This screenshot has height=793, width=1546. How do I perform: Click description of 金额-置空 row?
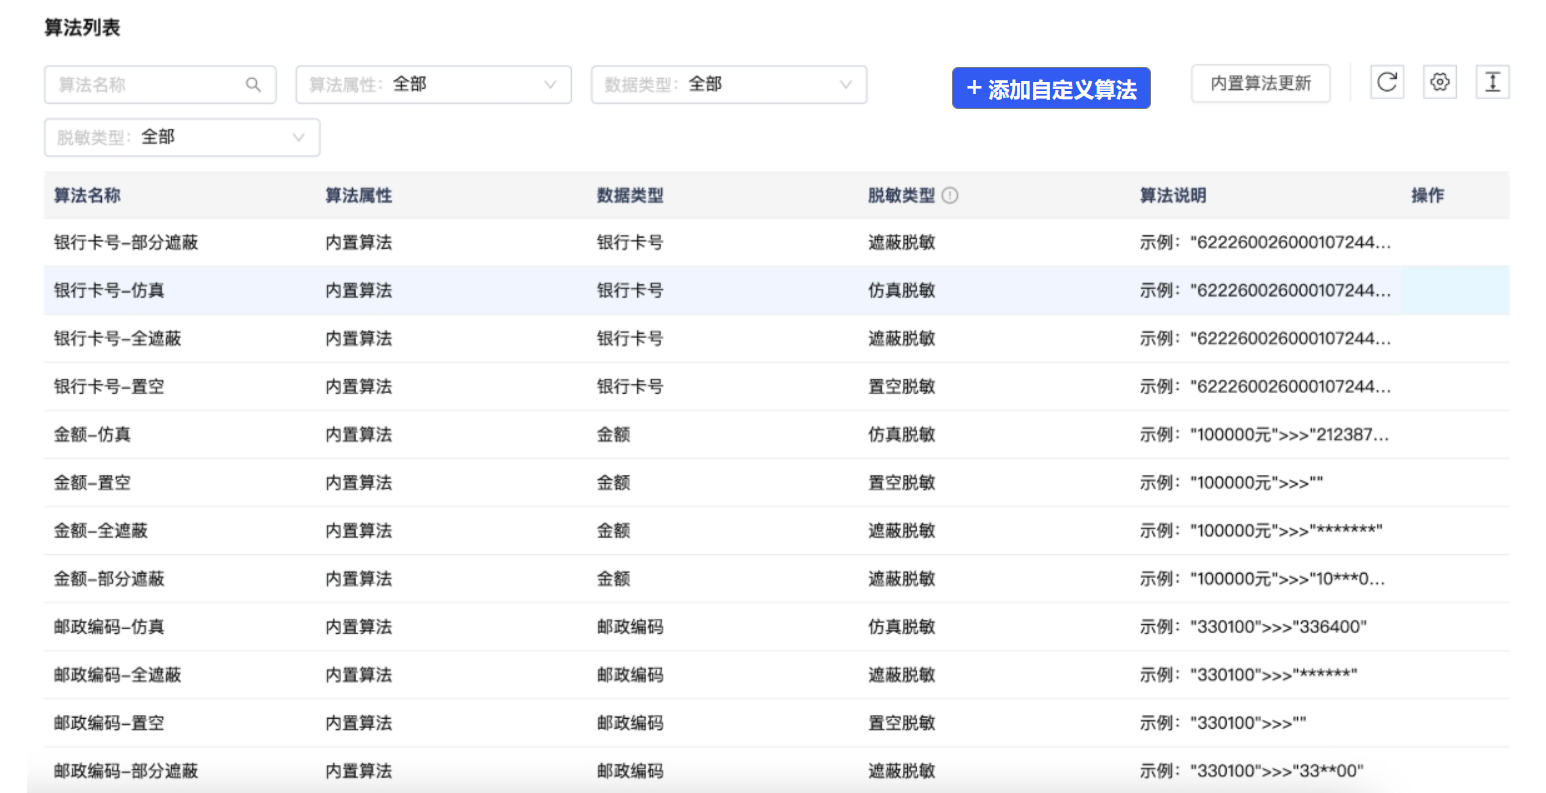[x=1232, y=483]
